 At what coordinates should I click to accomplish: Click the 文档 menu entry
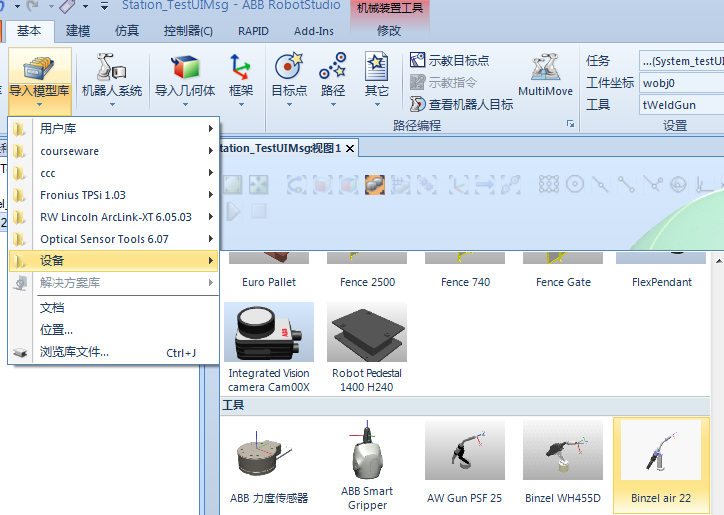pos(113,308)
